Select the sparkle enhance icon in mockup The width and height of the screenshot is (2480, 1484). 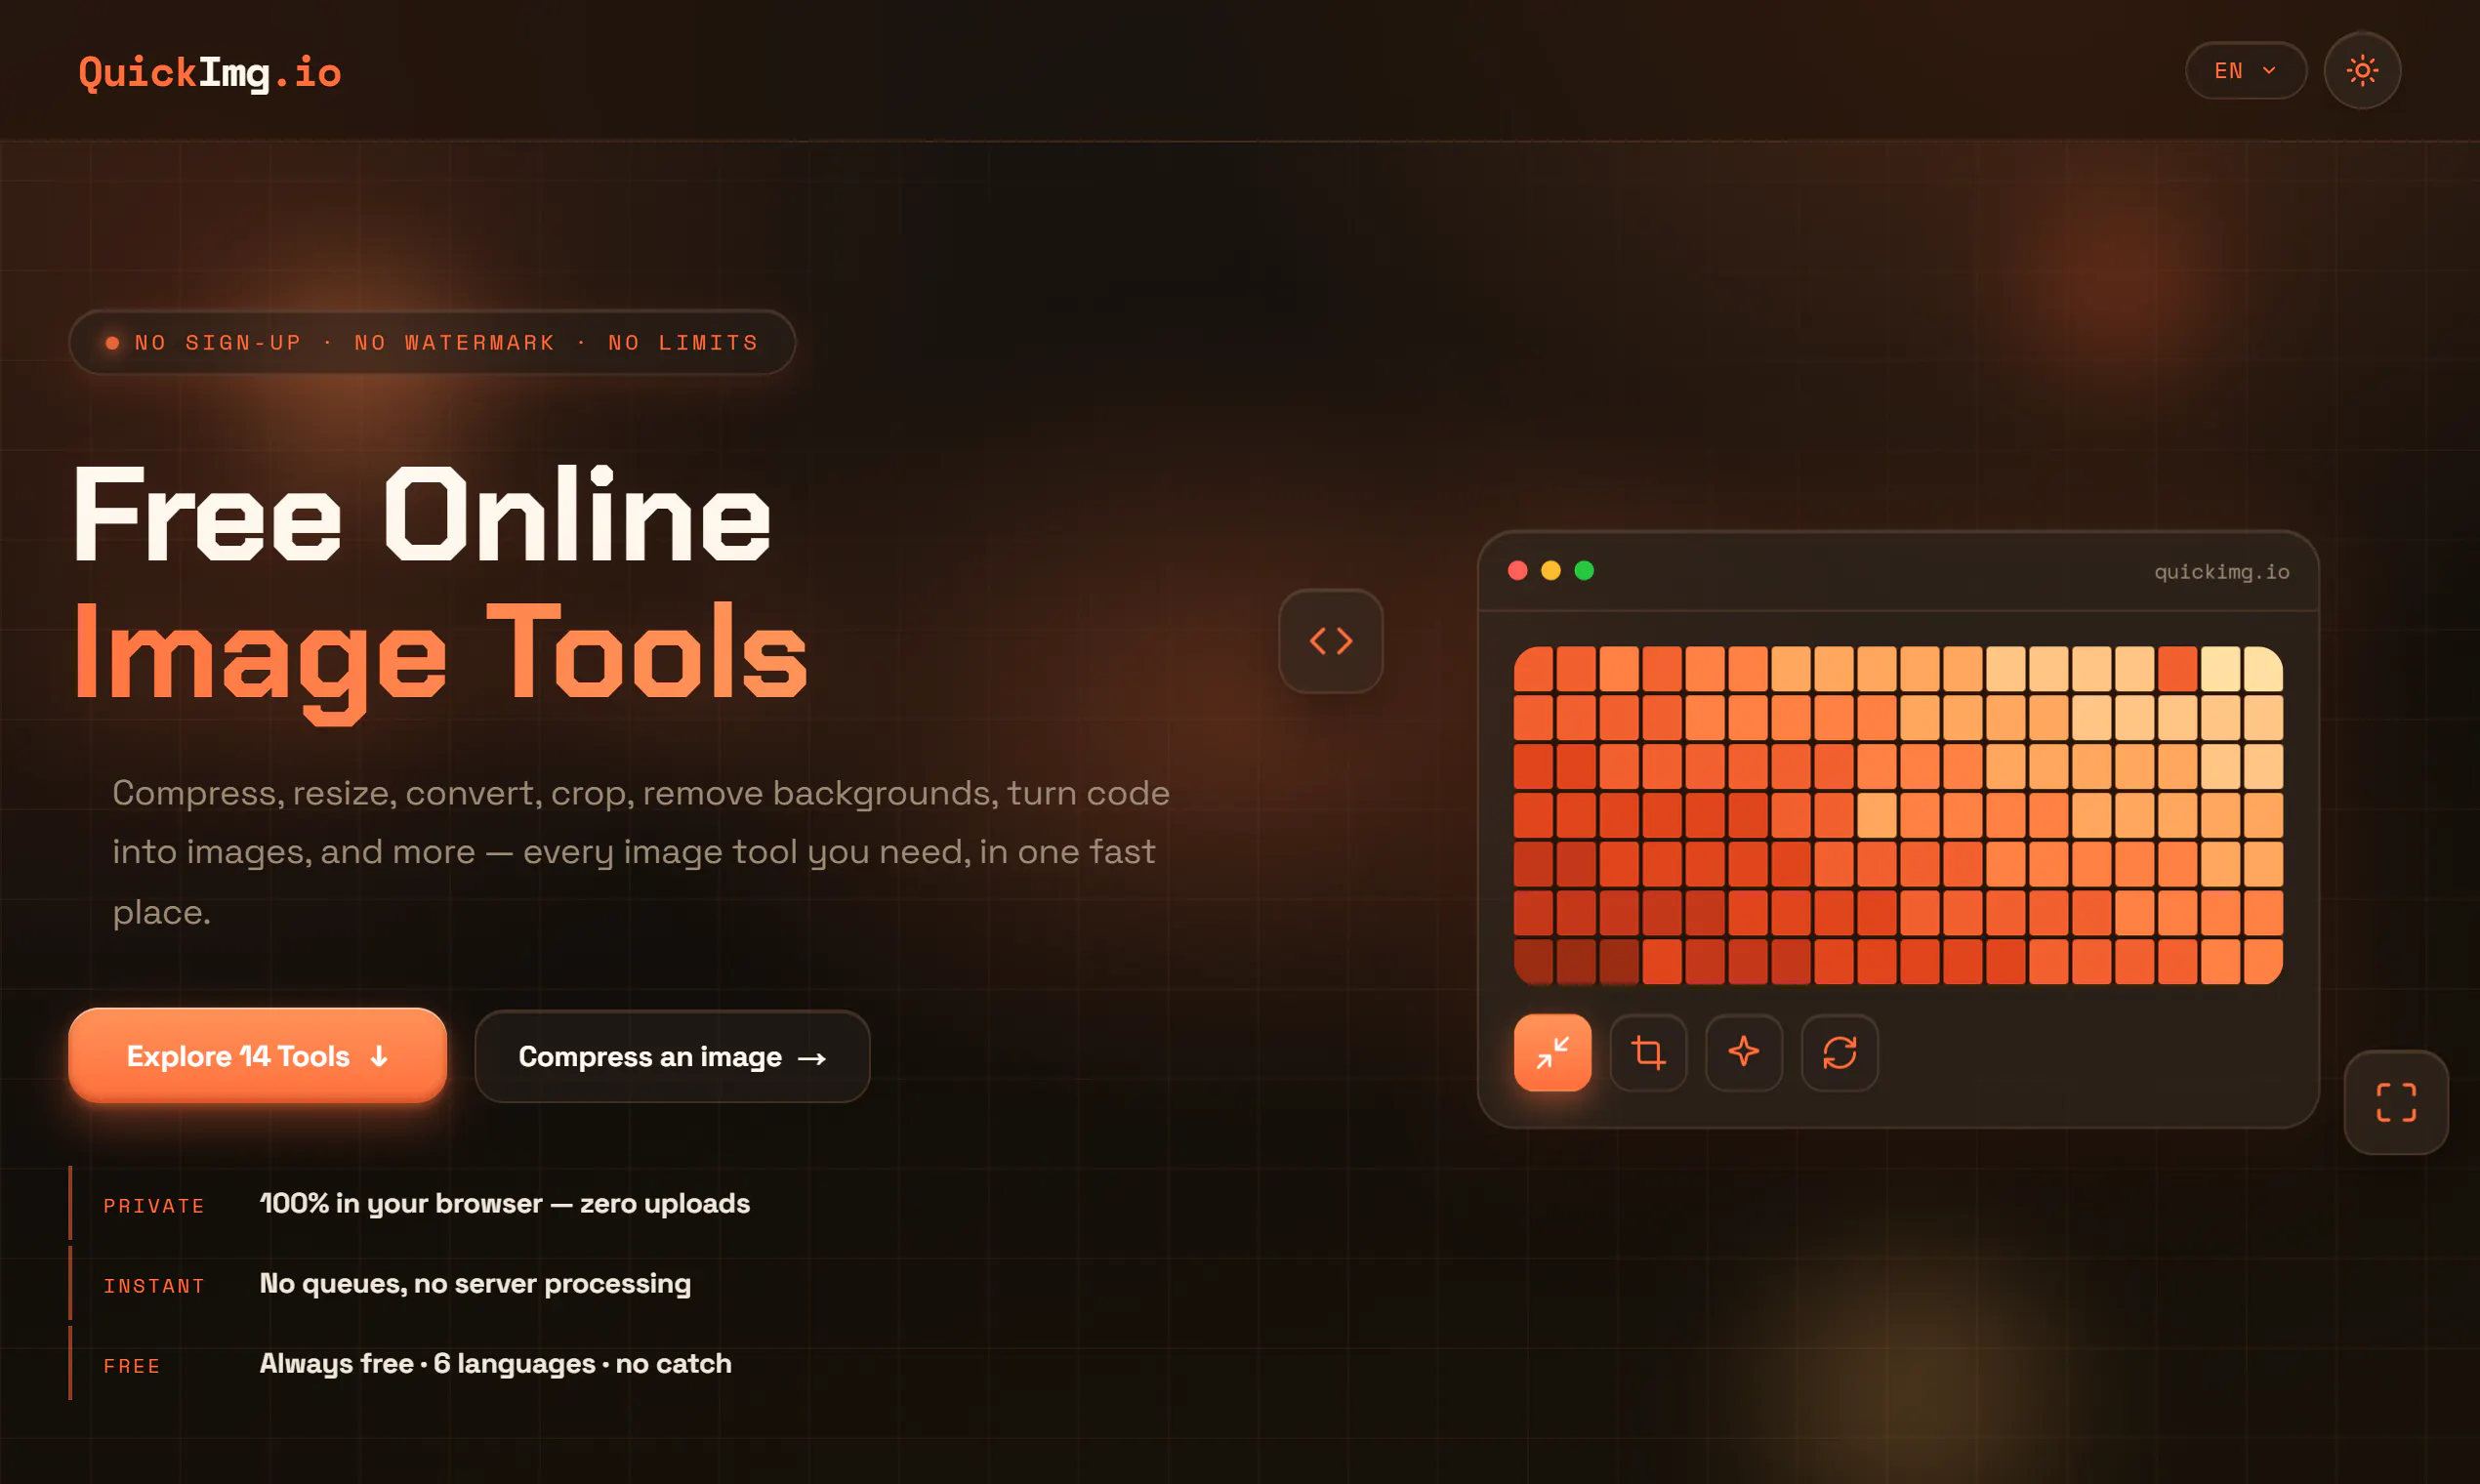point(1744,1052)
